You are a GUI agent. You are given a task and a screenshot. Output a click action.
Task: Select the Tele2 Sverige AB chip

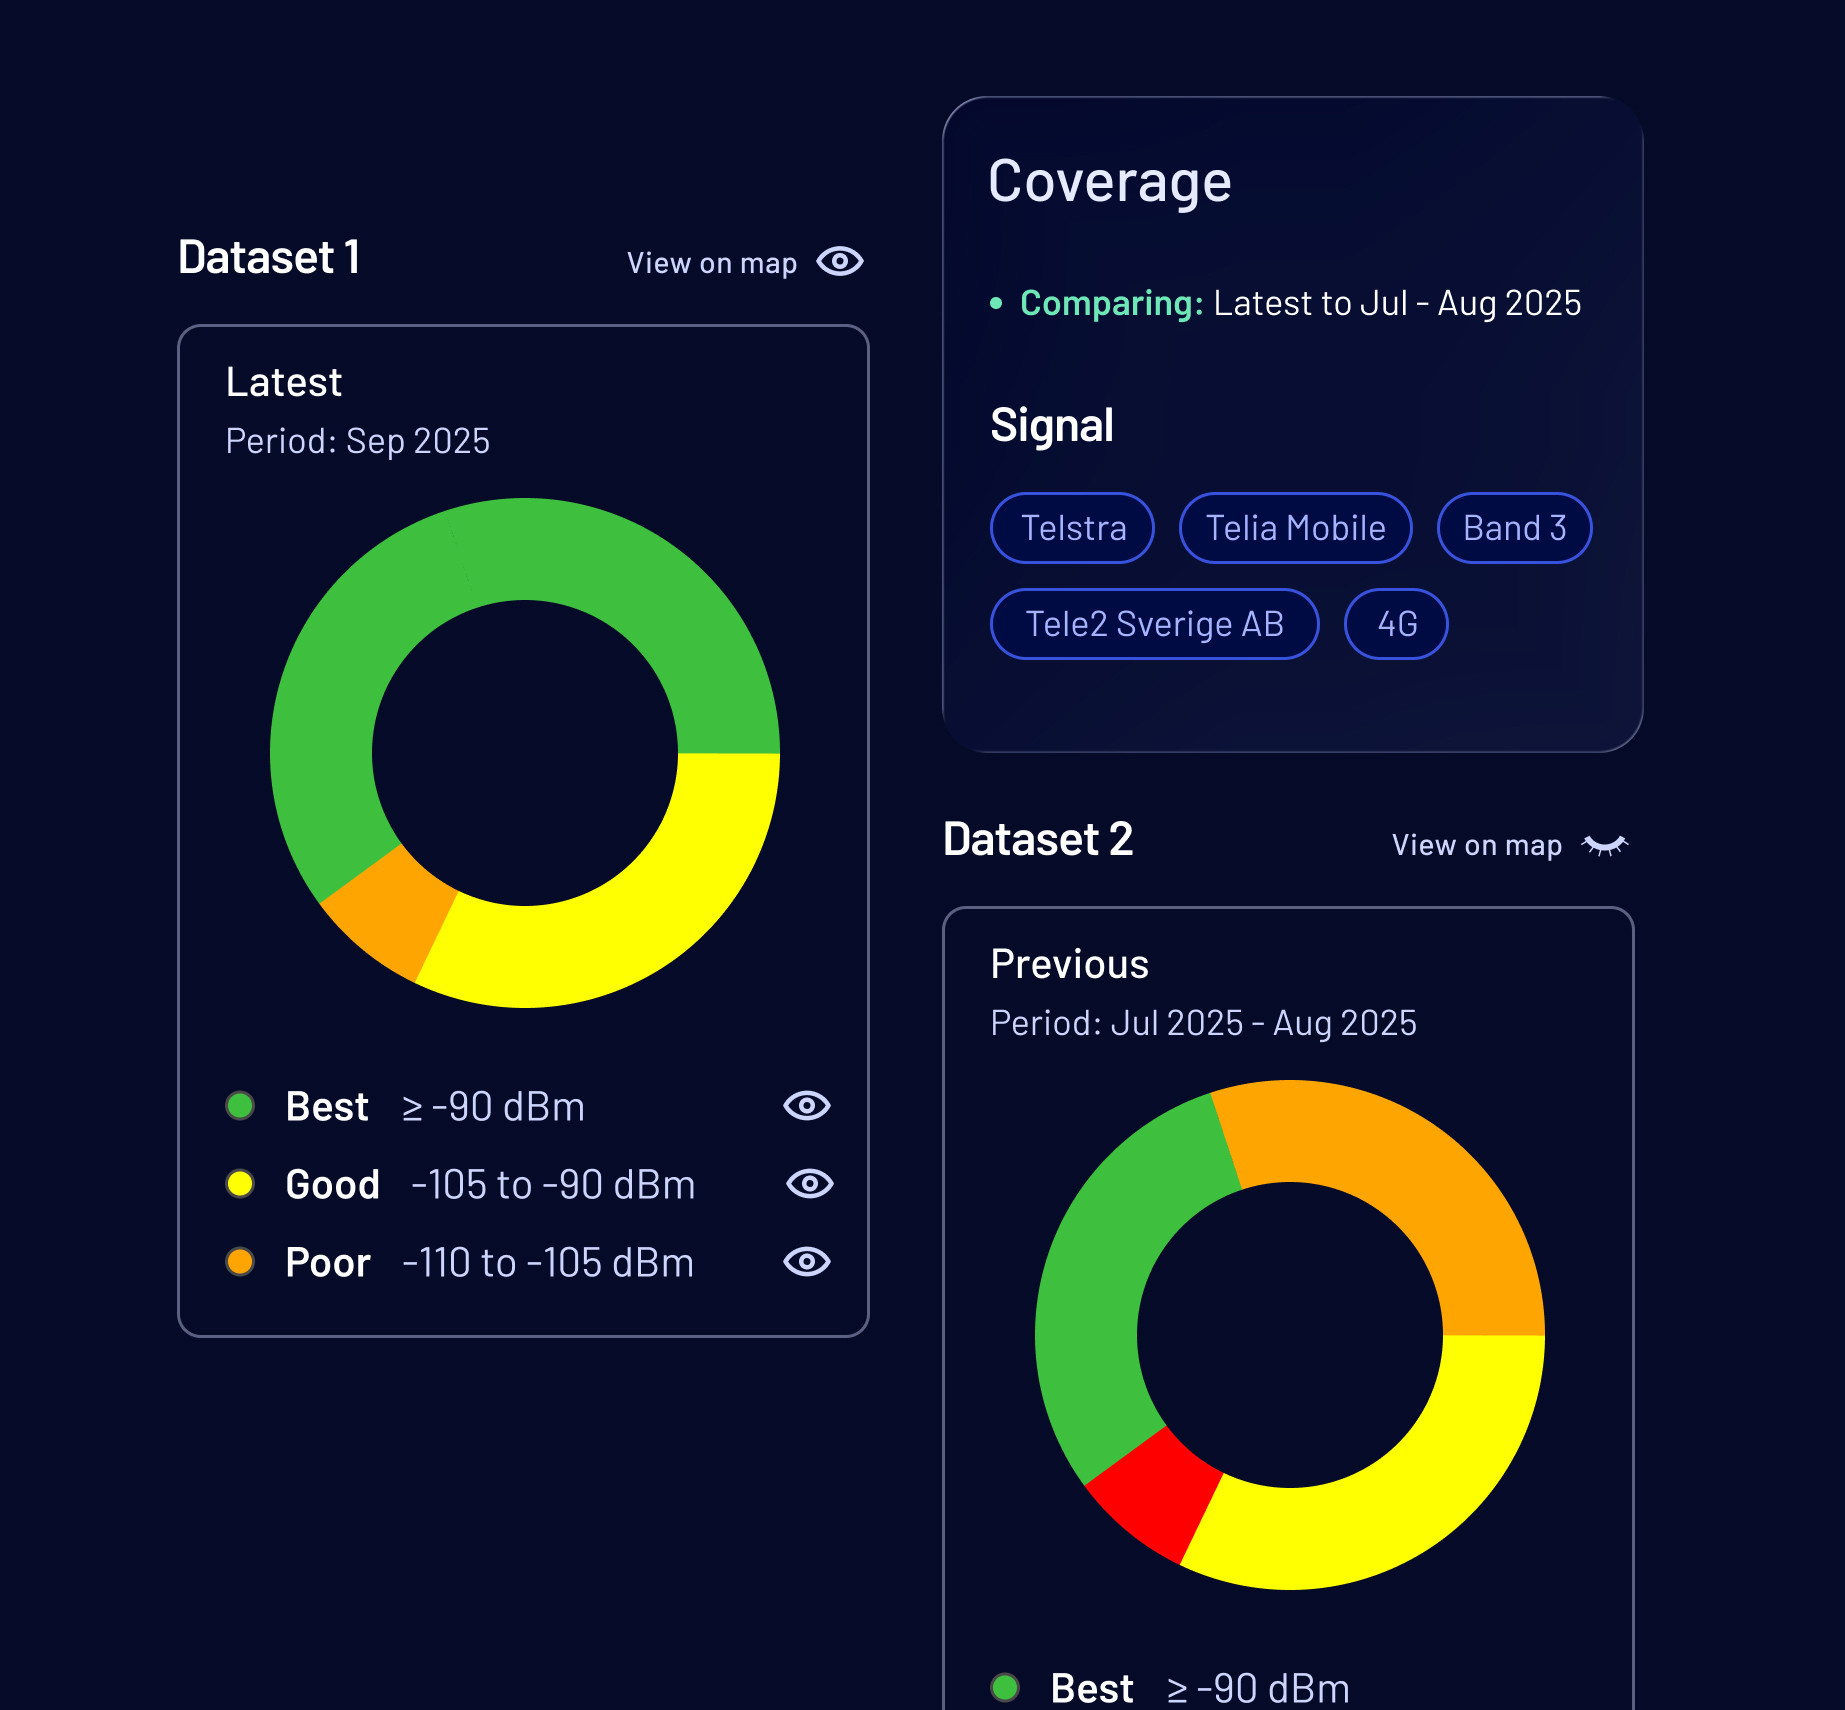[1155, 624]
